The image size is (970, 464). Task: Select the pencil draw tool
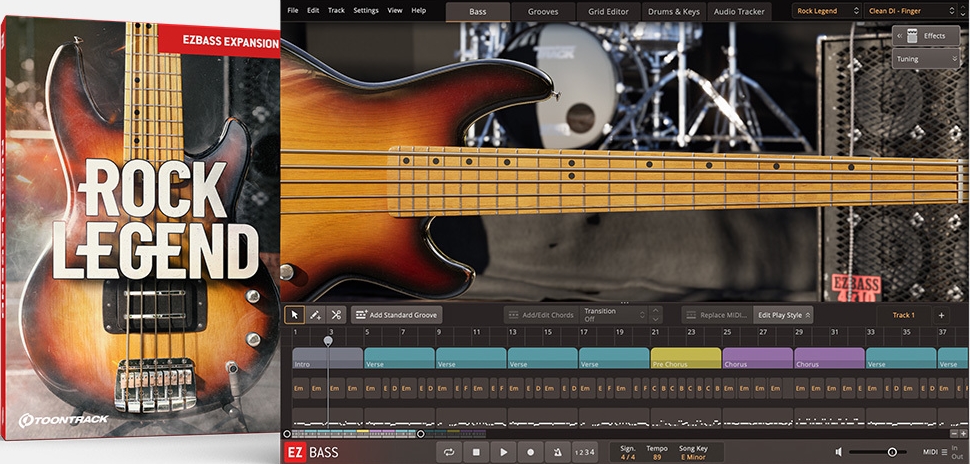pos(315,315)
